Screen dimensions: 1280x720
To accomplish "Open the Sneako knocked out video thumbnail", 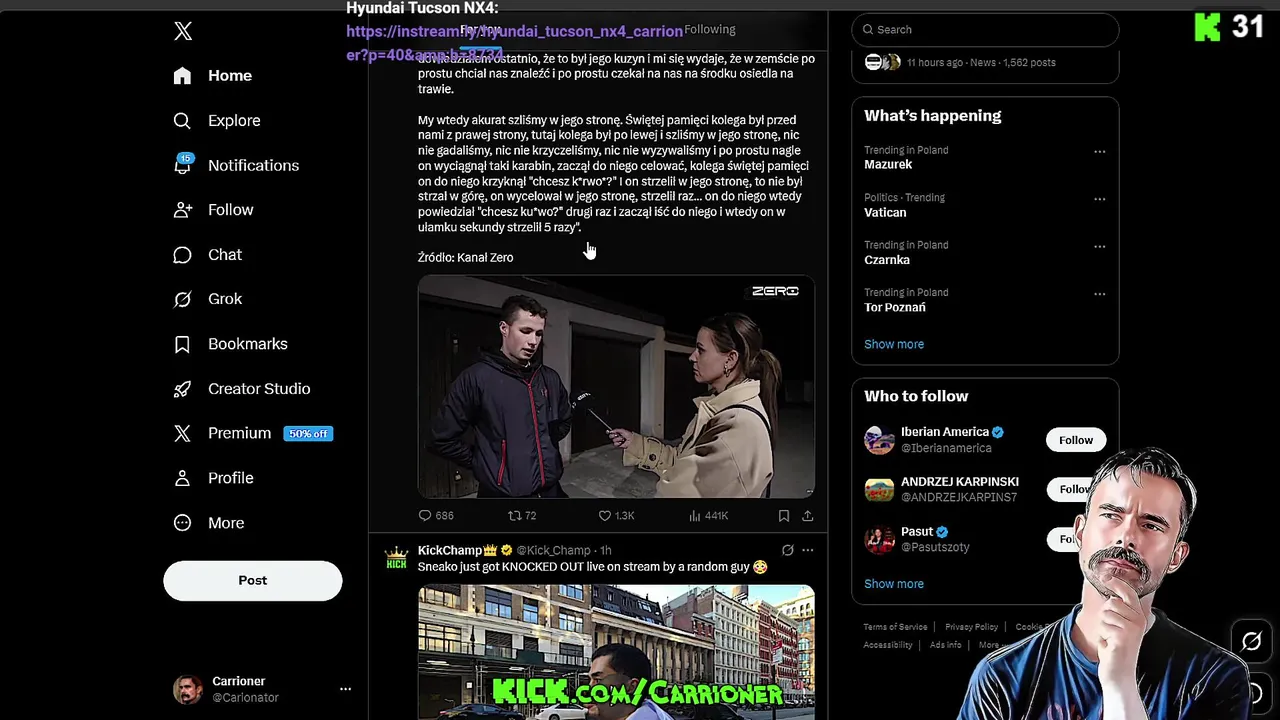I will tap(616, 652).
